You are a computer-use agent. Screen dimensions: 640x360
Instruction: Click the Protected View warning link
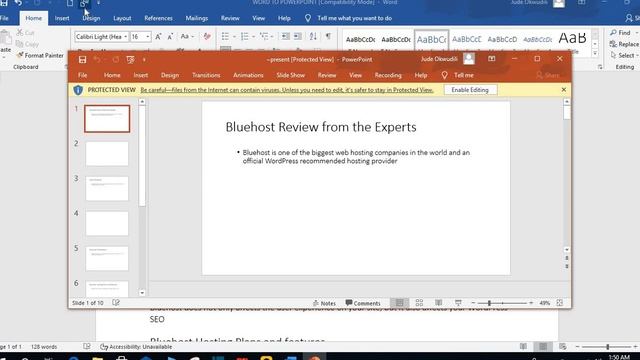tap(287, 90)
